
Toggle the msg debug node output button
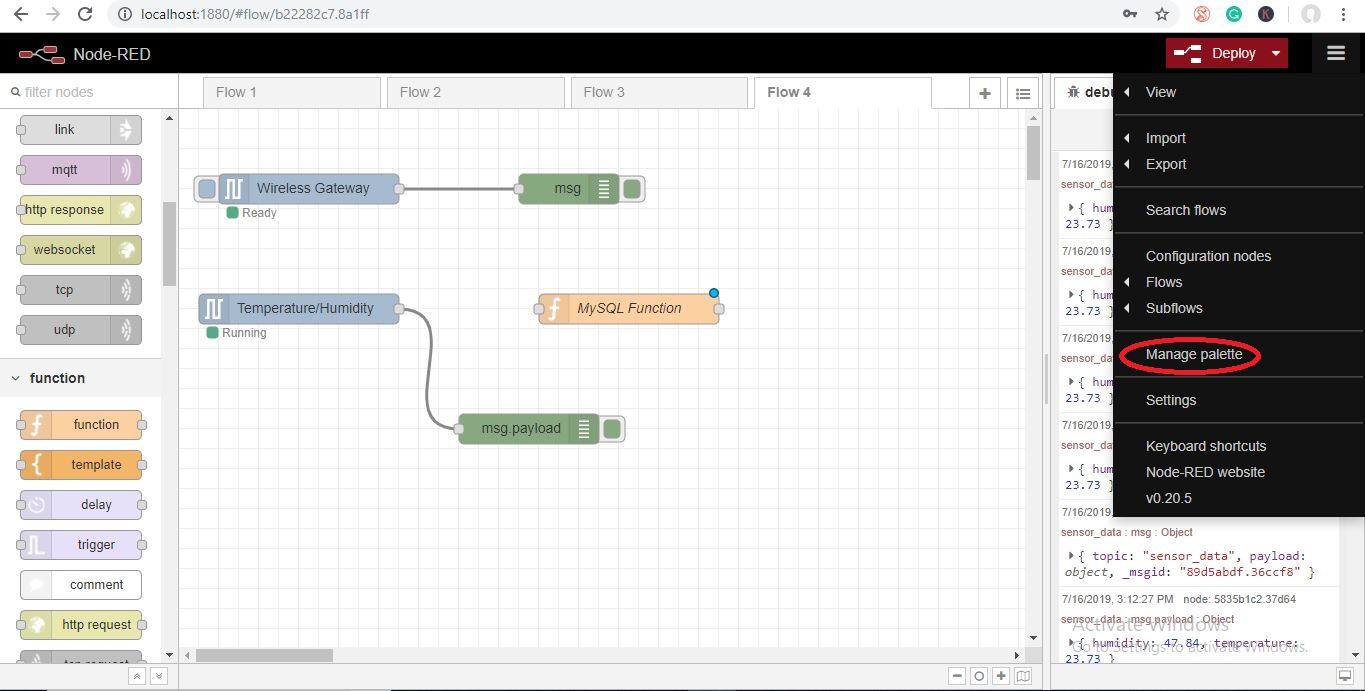[x=632, y=188]
